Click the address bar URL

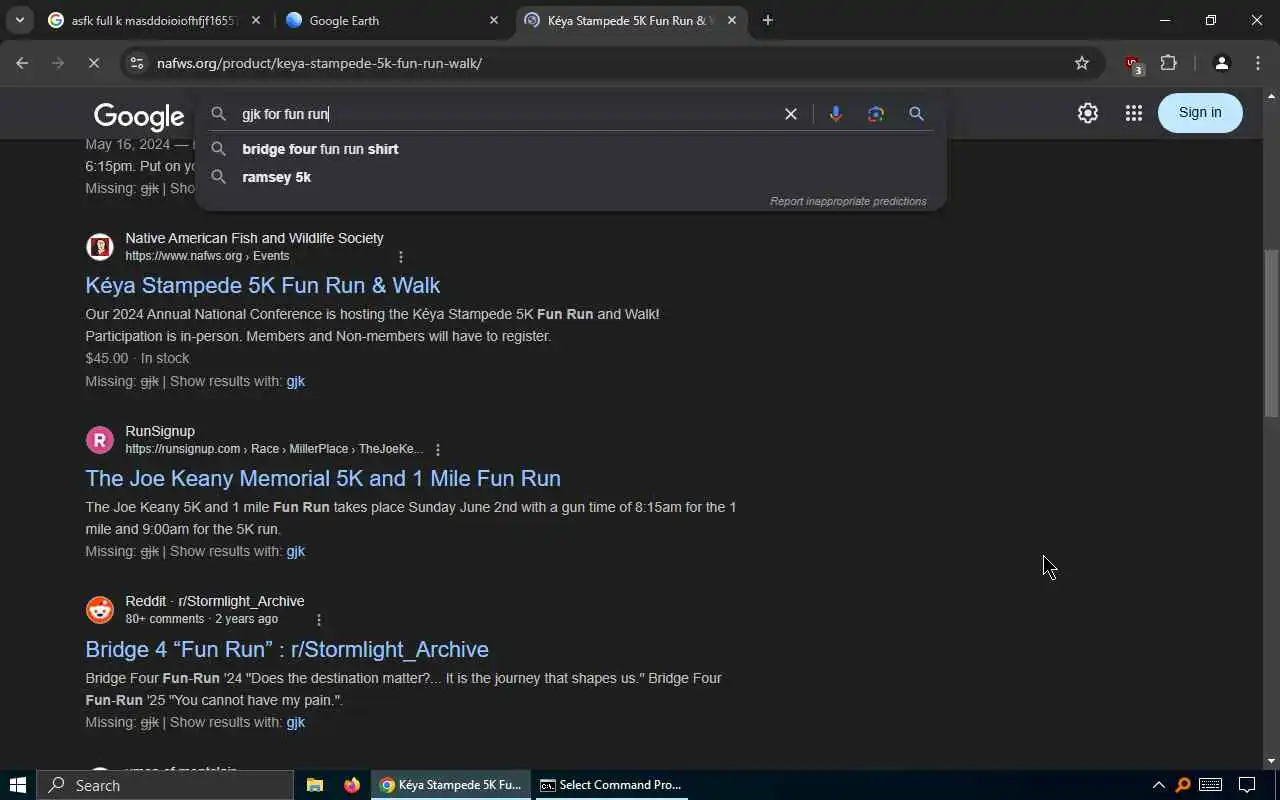tap(320, 63)
